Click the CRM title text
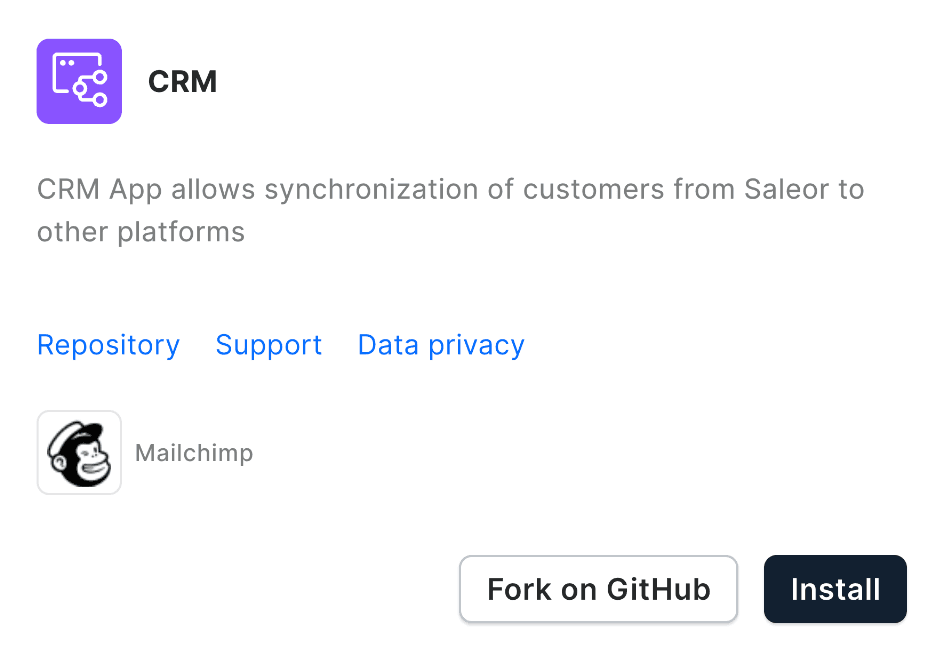Screen dimensions: 939x661 182,81
